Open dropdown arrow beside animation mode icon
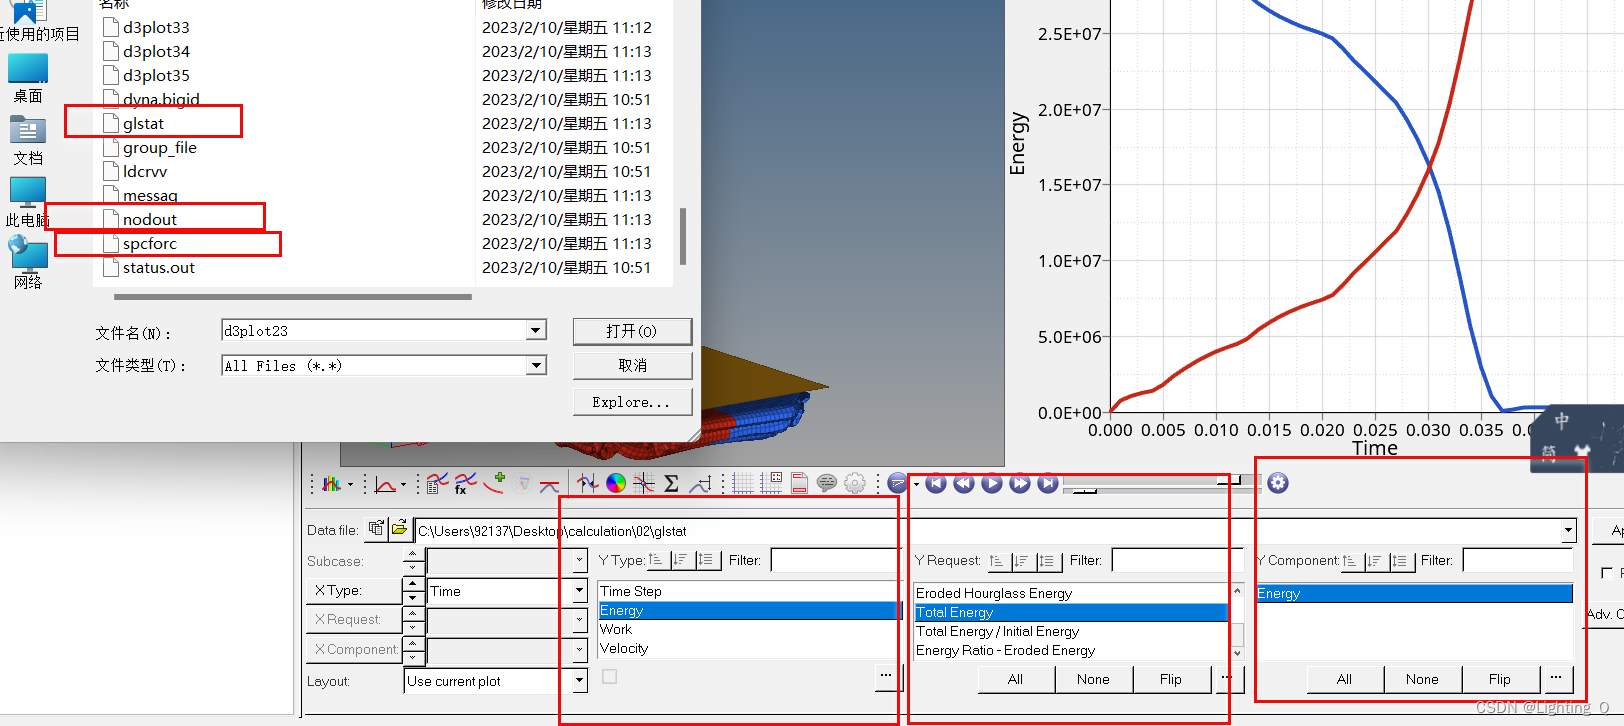 coord(915,485)
